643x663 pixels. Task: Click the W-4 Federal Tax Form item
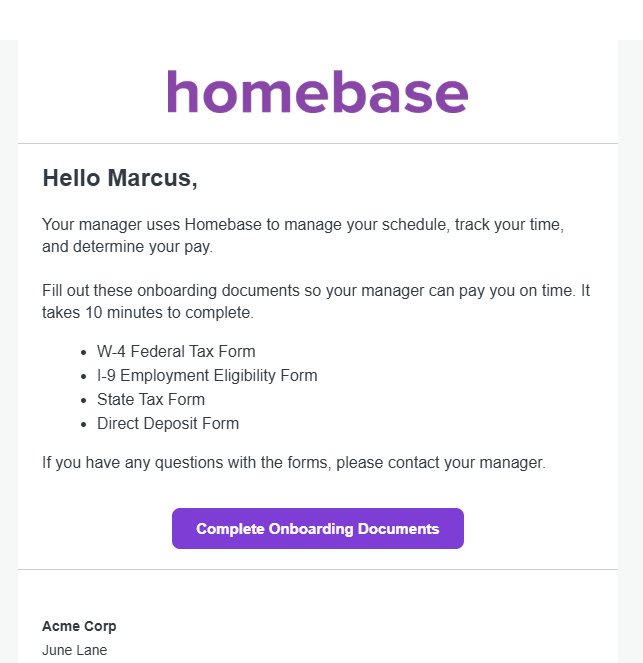pos(176,351)
